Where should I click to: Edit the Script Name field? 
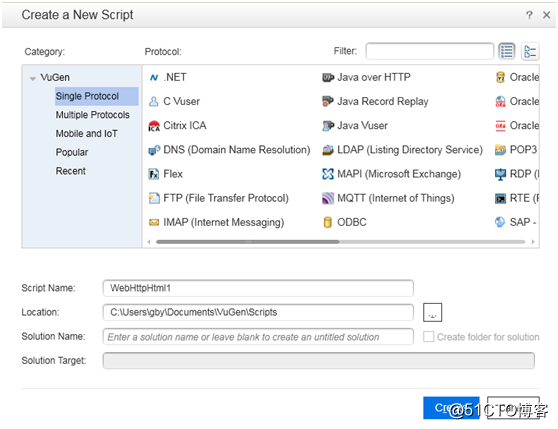coord(258,288)
